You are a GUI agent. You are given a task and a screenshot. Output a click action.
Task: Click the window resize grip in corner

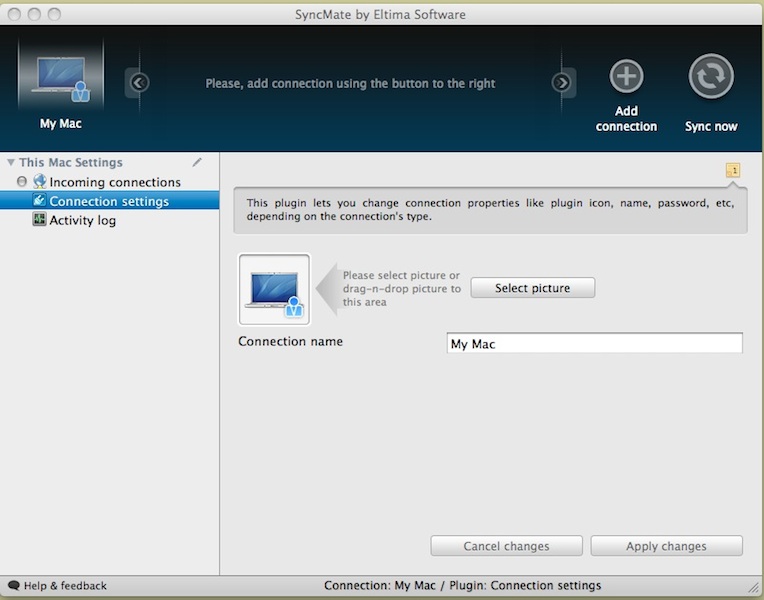[753, 587]
